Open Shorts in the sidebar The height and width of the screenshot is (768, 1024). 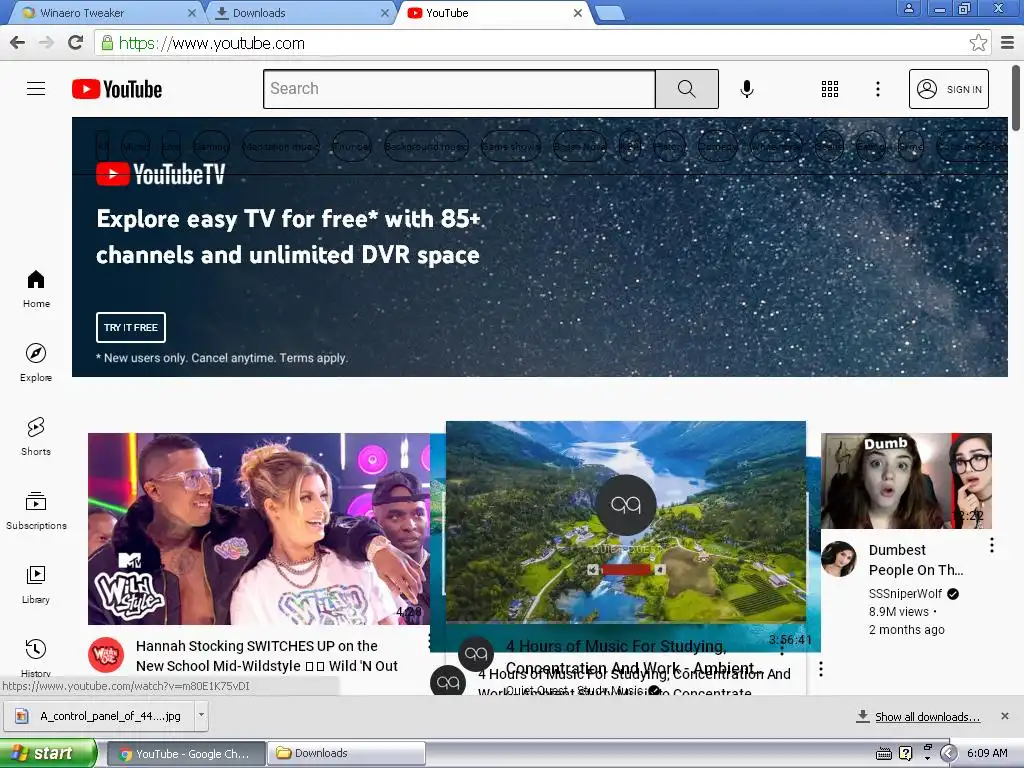tap(36, 437)
